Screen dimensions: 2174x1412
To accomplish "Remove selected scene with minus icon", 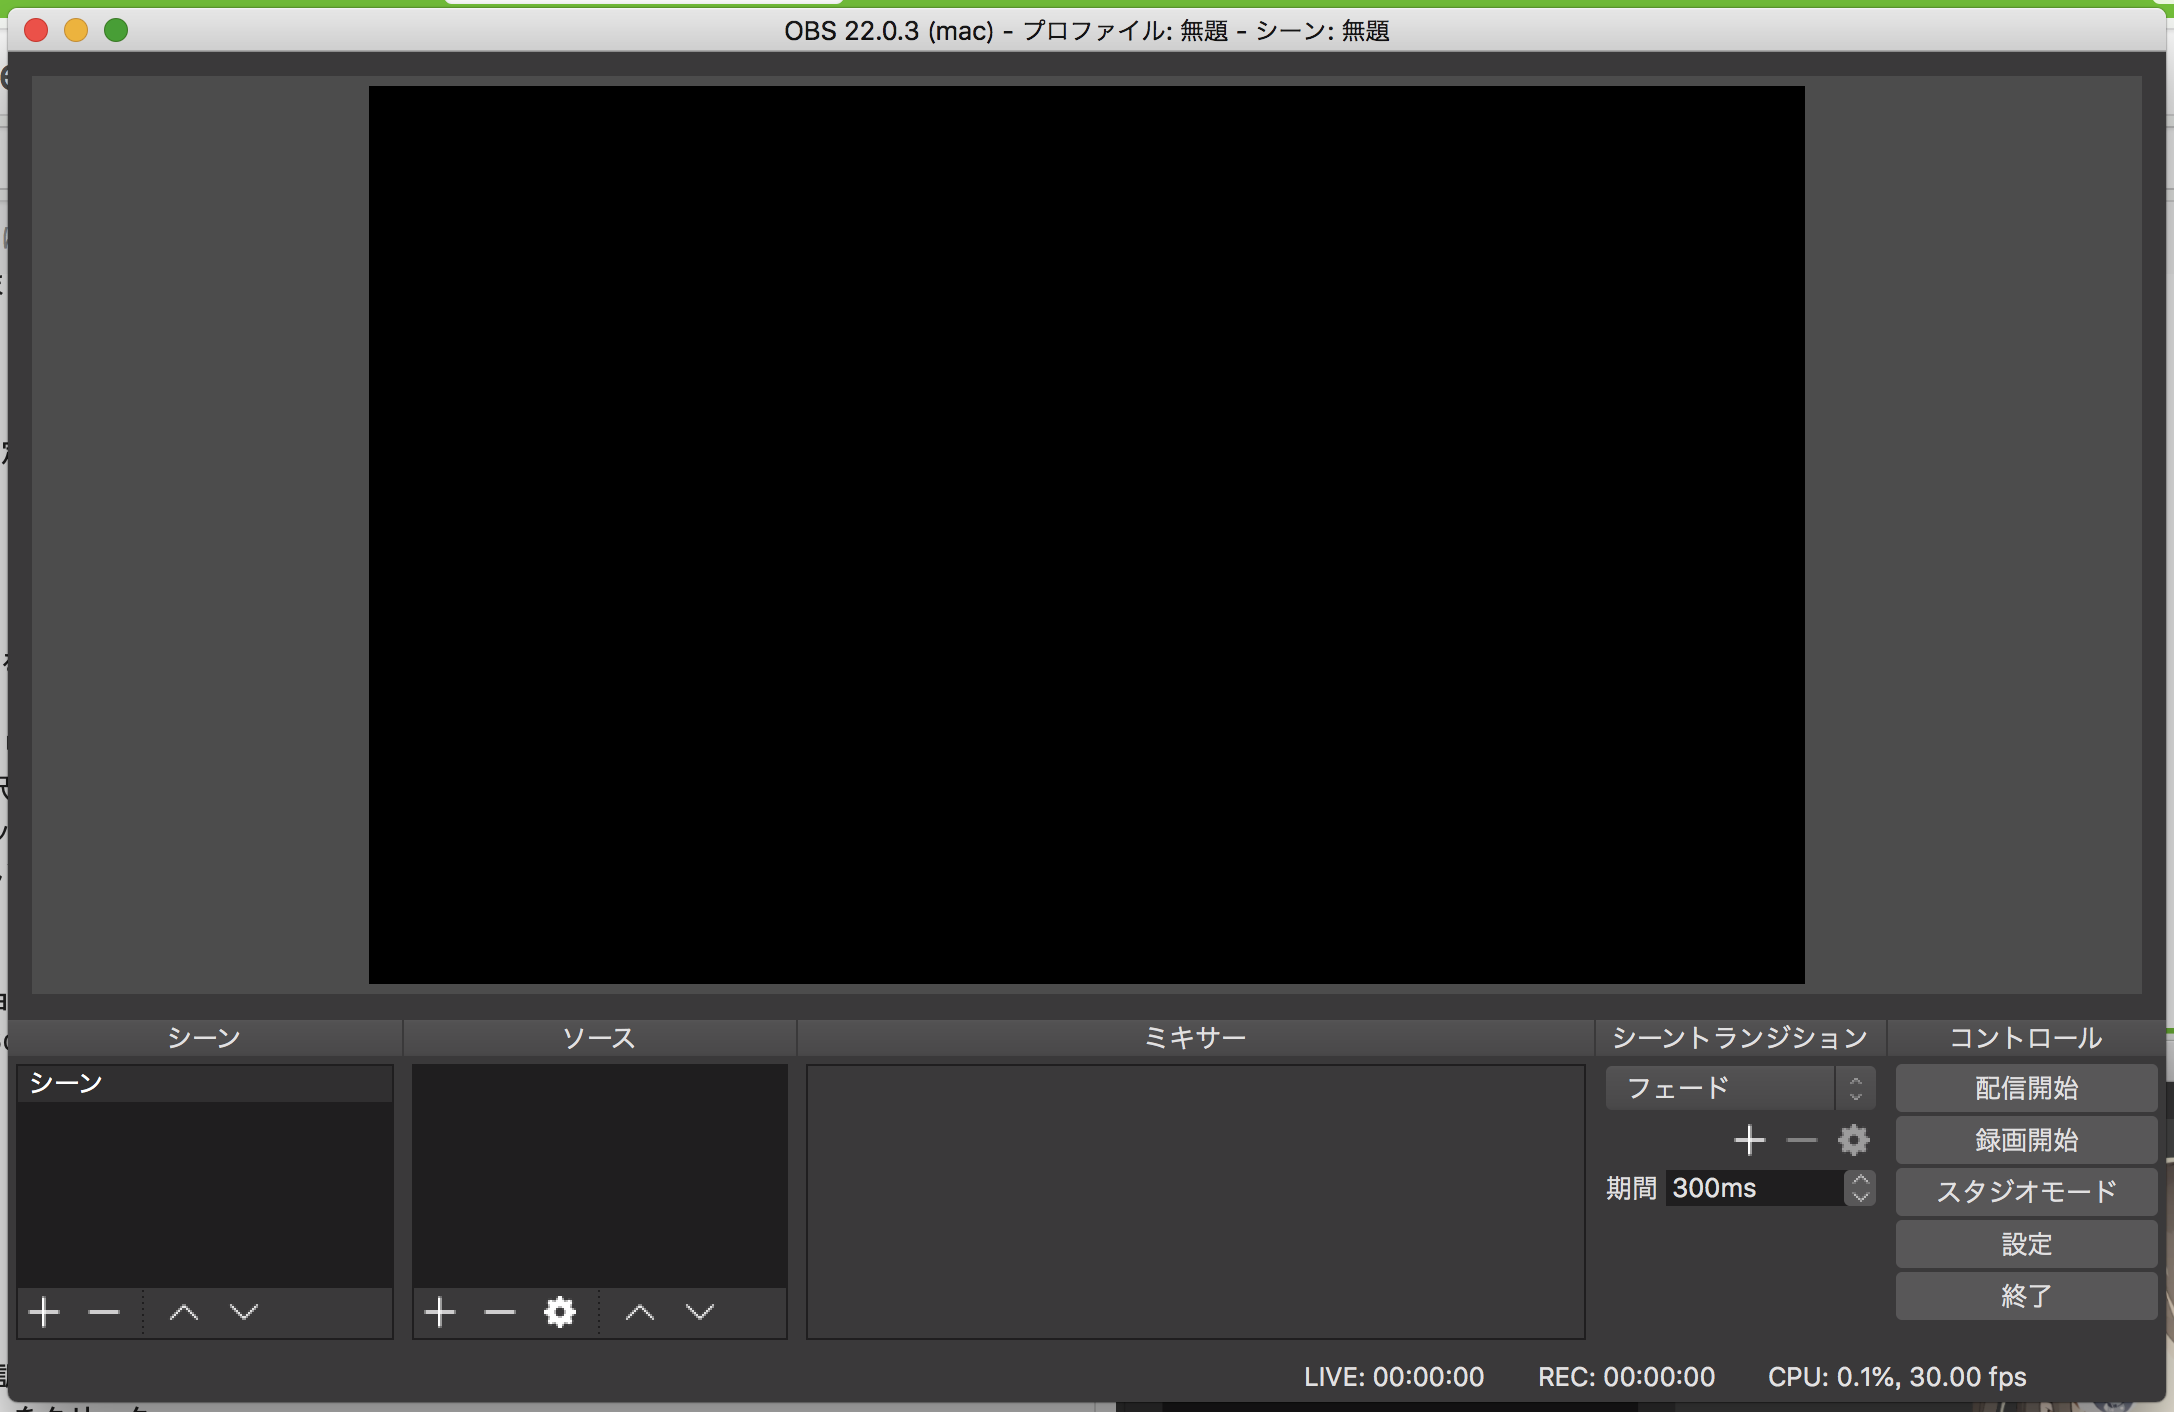I will [104, 1312].
